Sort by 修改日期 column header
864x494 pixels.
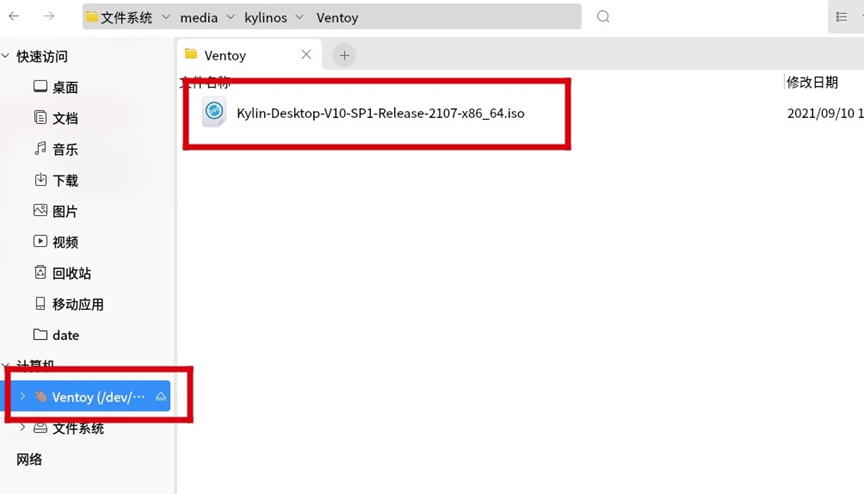811,81
